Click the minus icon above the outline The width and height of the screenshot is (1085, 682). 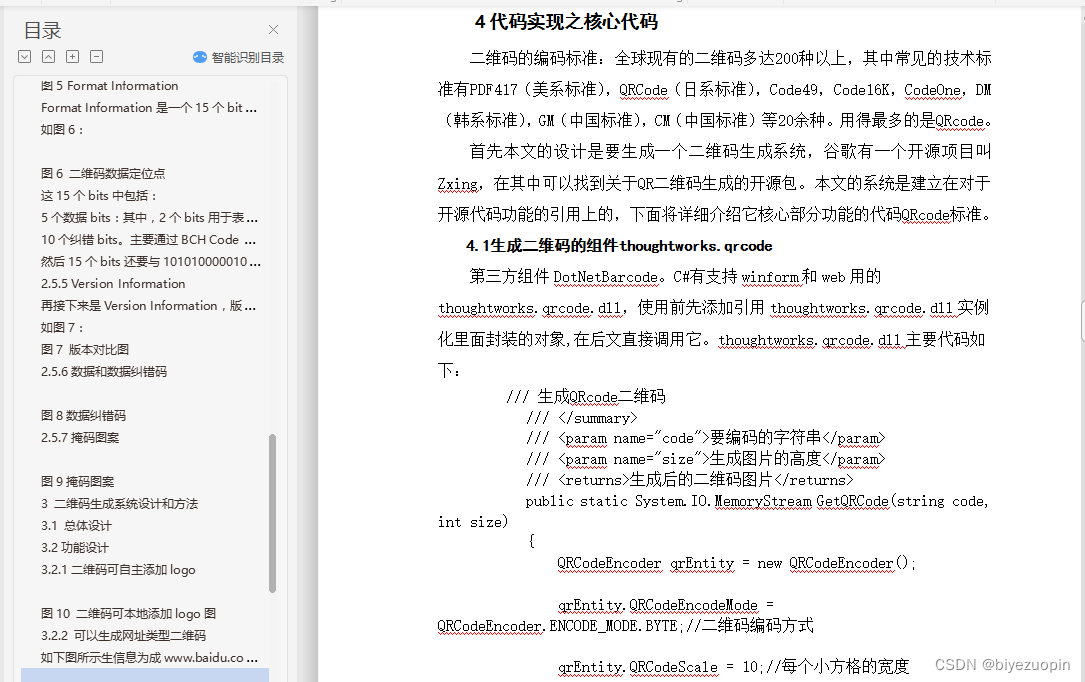pyautogui.click(x=95, y=58)
